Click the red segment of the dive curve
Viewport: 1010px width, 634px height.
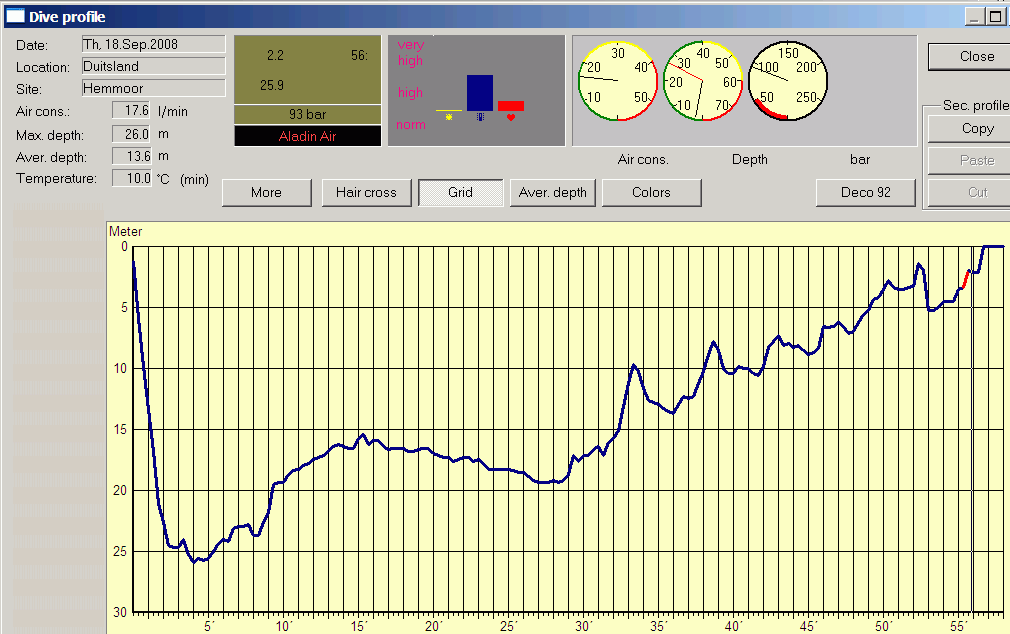[x=966, y=279]
